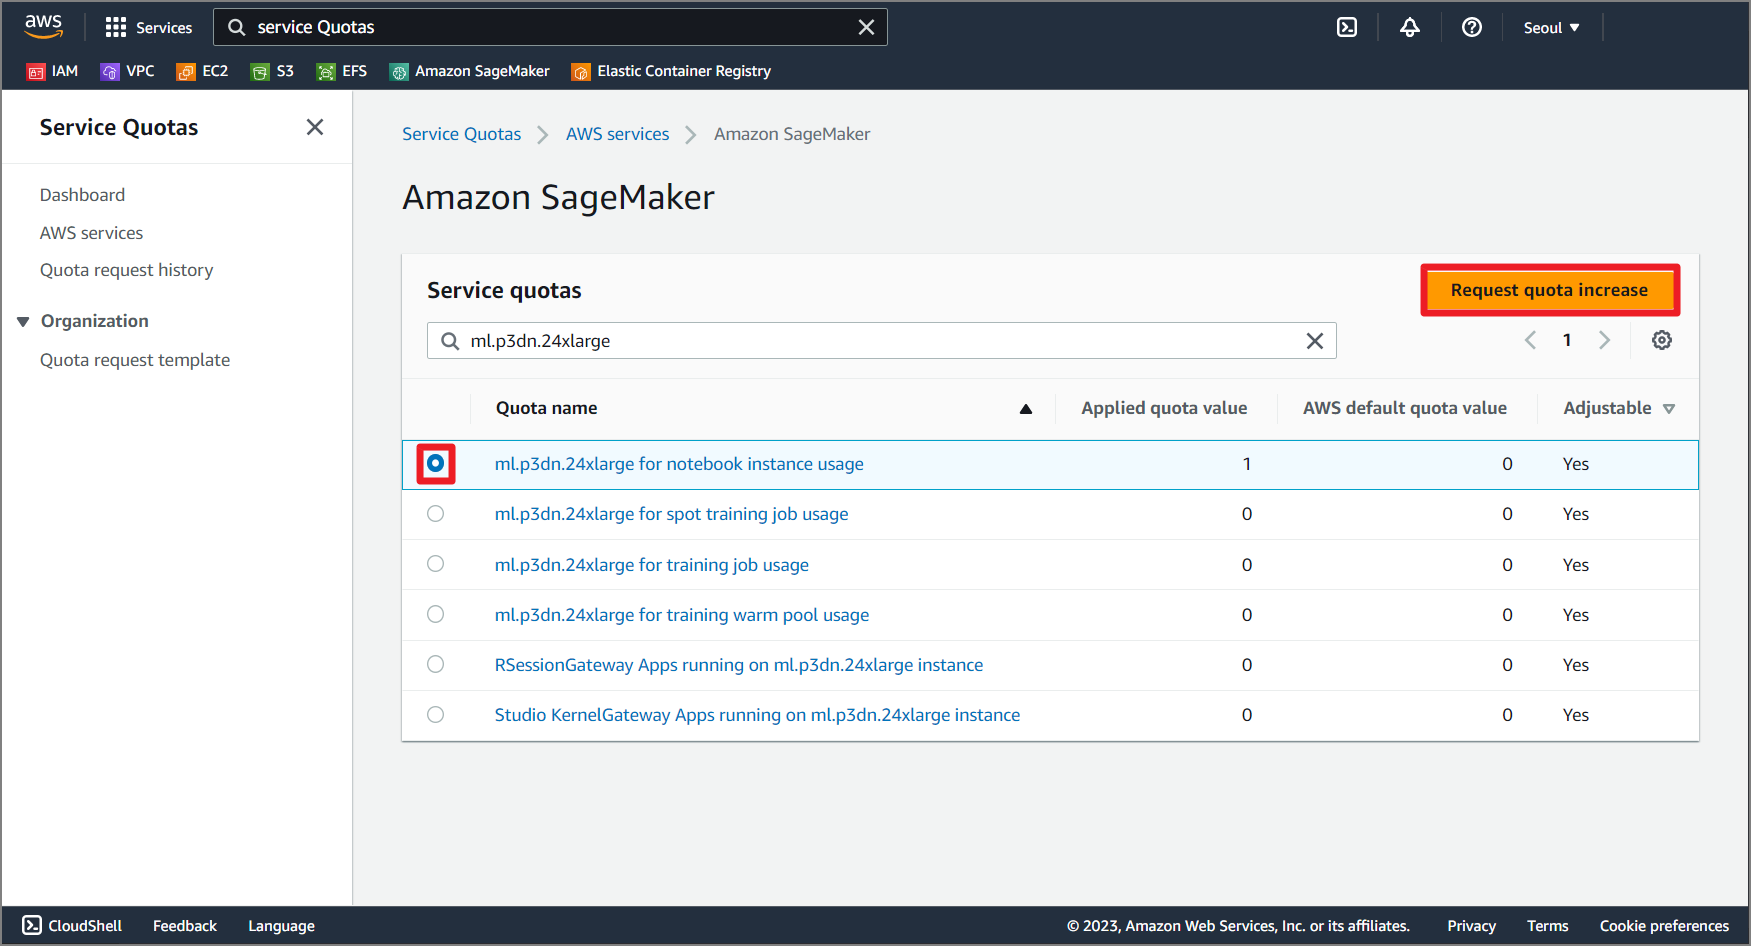Open Quota request history
Viewport: 1751px width, 946px height.
pos(127,270)
